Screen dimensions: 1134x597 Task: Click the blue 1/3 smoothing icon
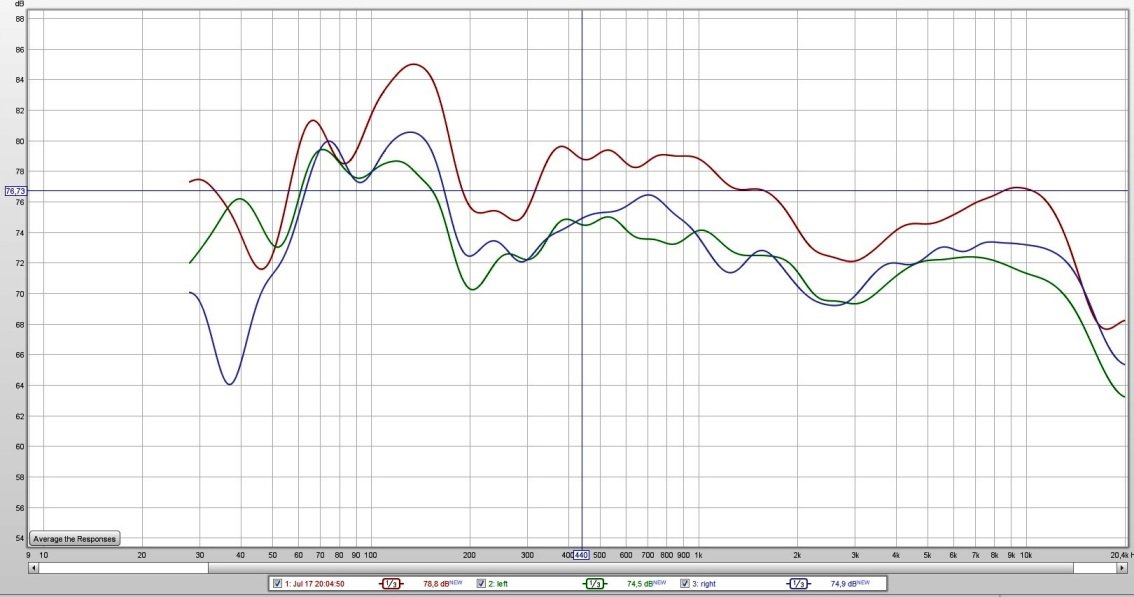(x=798, y=584)
